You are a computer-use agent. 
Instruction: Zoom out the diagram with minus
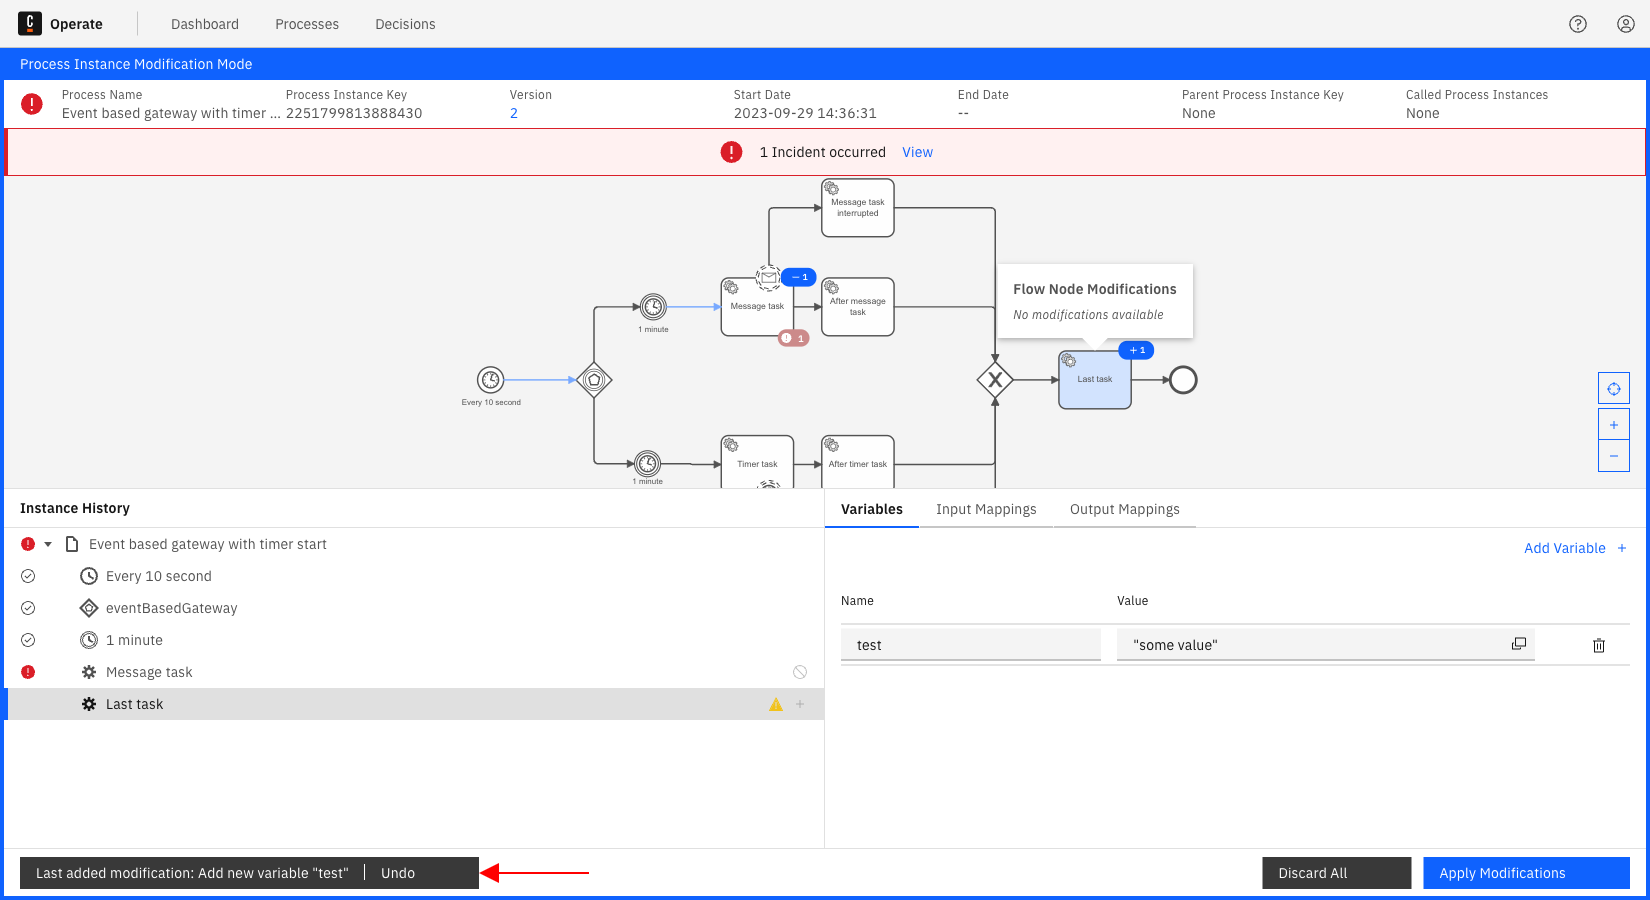(x=1613, y=456)
